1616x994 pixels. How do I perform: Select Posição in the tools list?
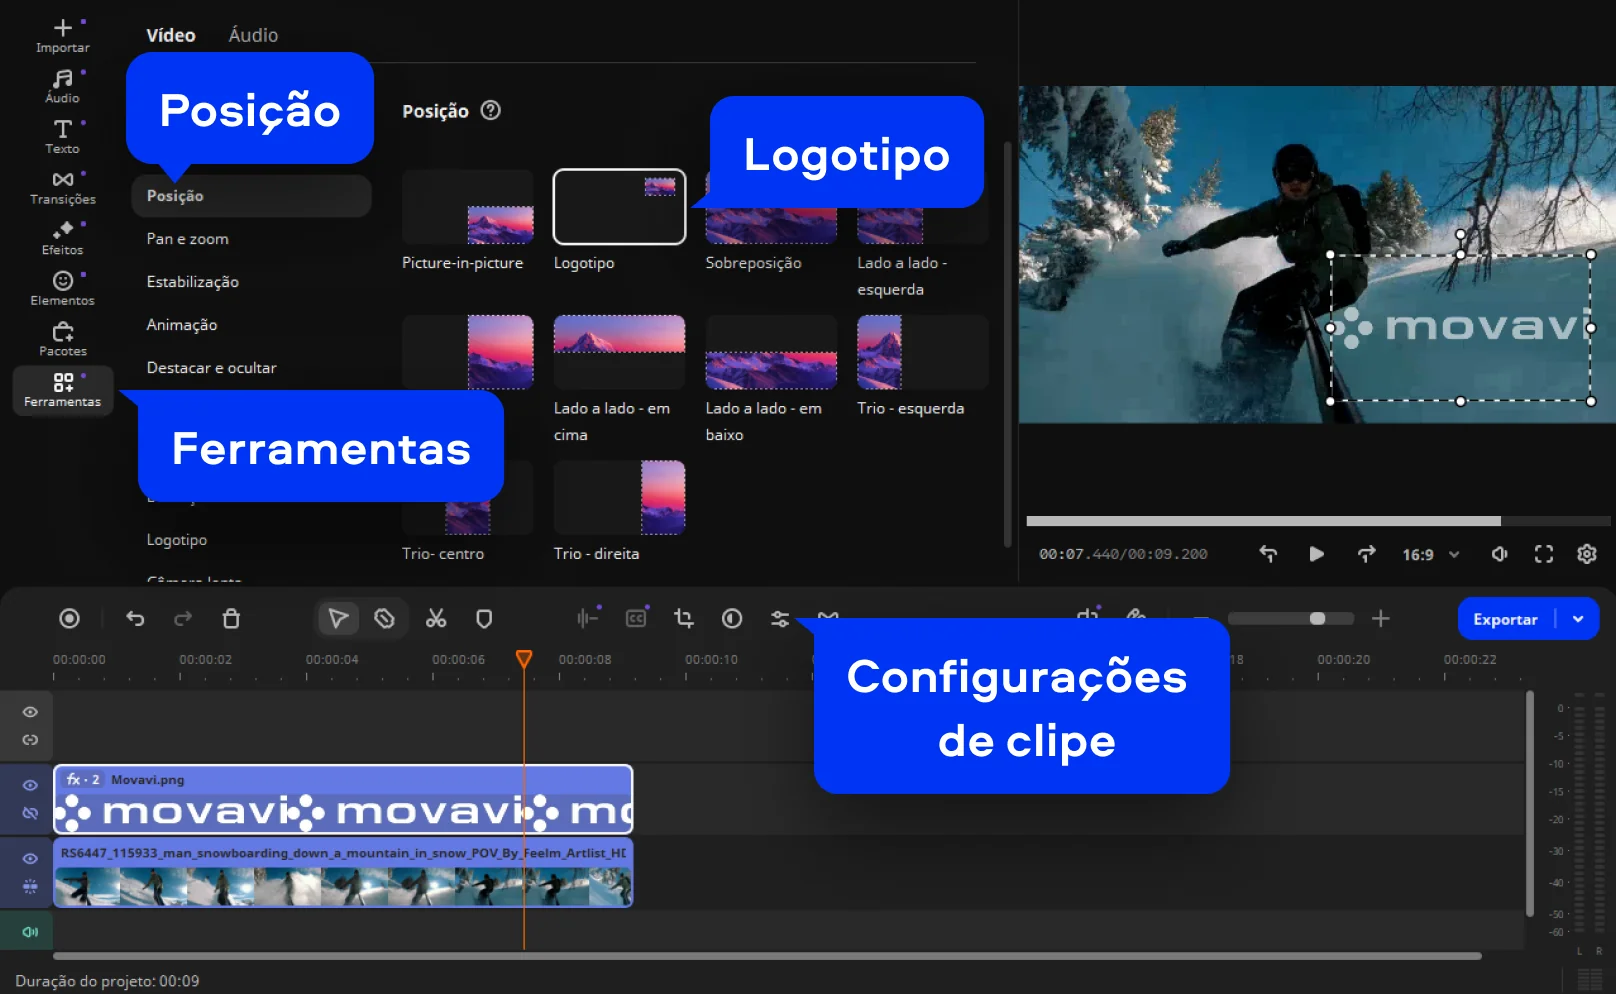(x=251, y=196)
